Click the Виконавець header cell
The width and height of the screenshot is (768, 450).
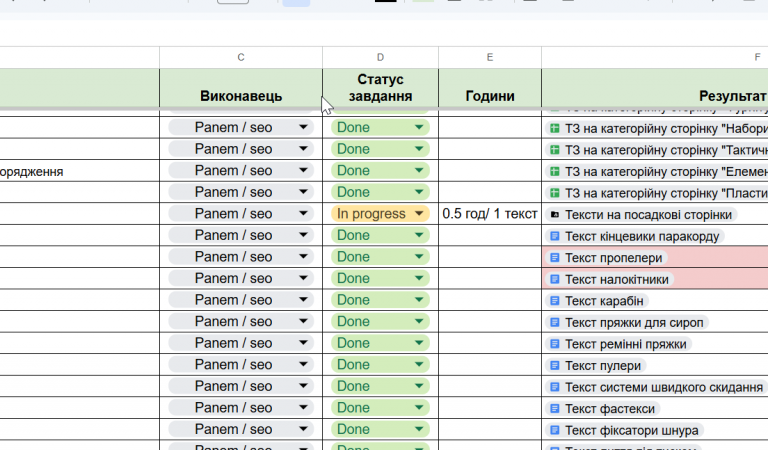pyautogui.click(x=241, y=88)
